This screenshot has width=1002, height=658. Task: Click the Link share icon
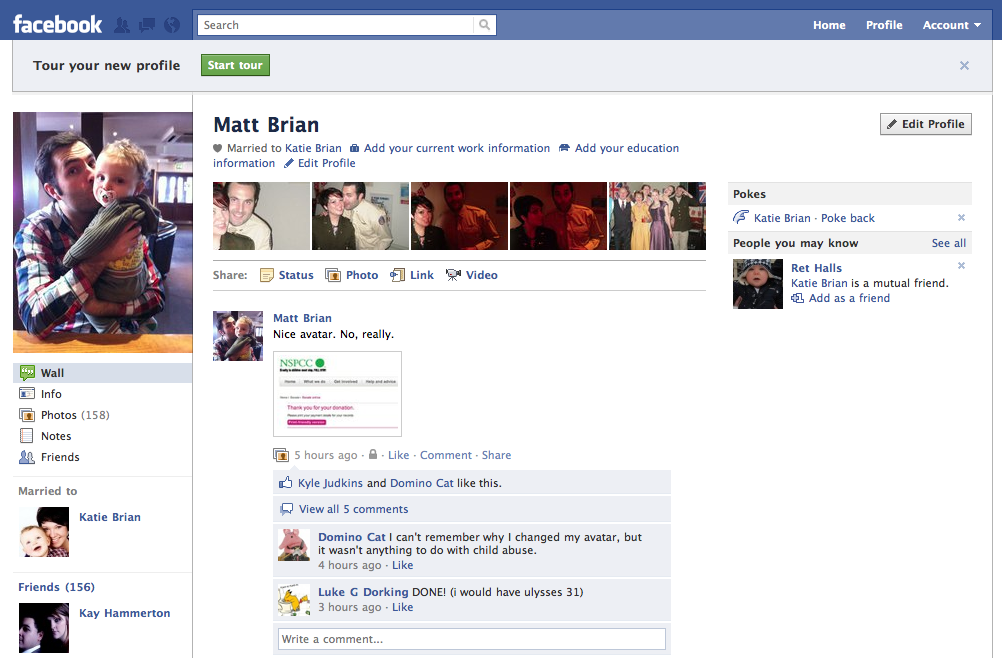(x=397, y=275)
